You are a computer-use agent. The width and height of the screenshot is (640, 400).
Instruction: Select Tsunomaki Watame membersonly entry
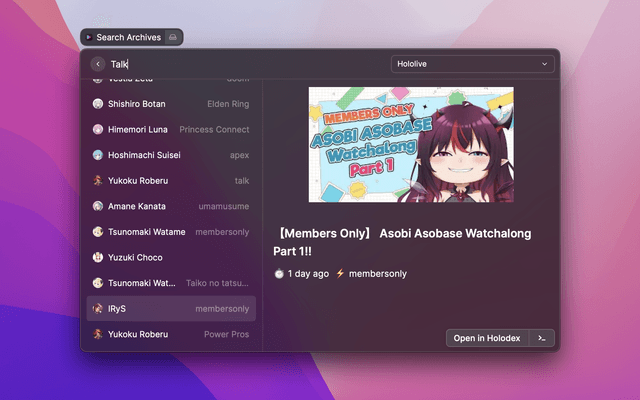click(x=171, y=232)
